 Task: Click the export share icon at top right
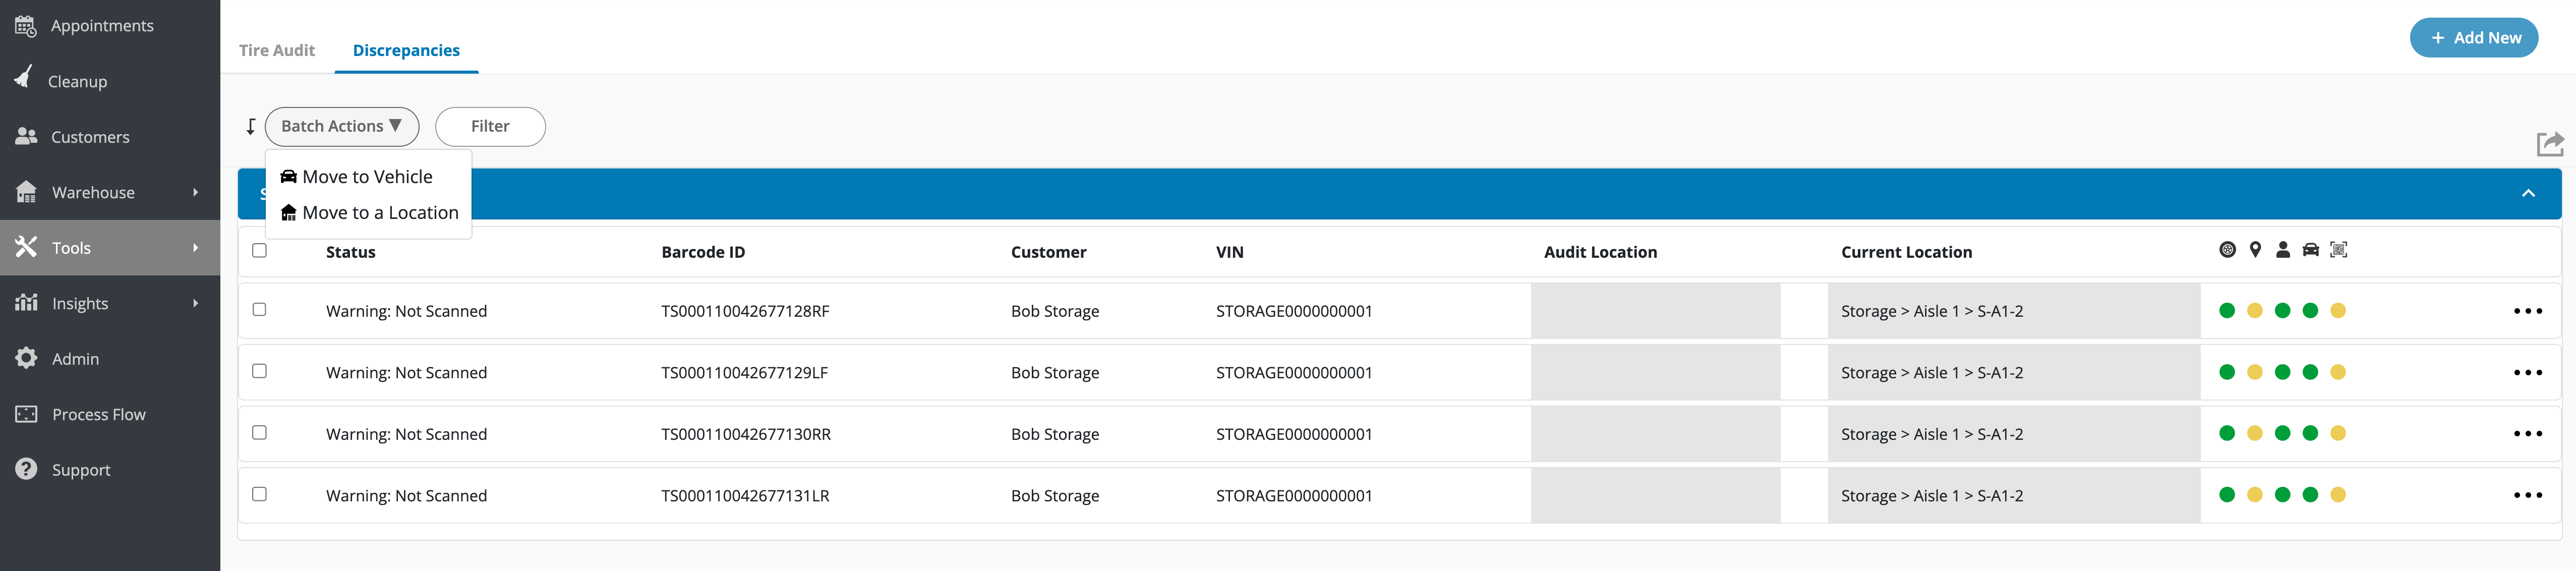2549,144
